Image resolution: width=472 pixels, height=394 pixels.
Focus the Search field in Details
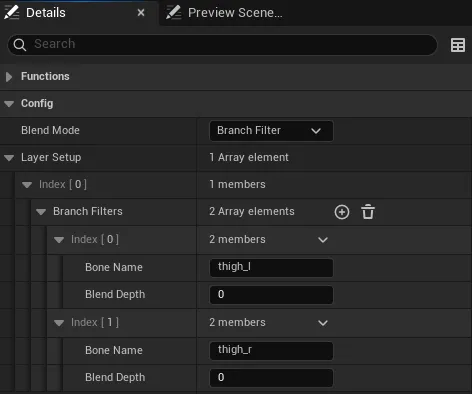point(222,45)
